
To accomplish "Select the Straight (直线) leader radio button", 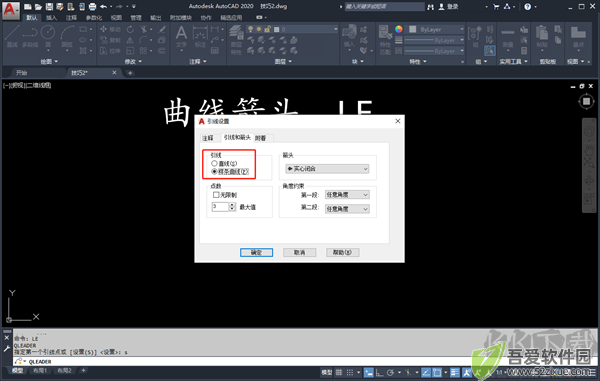I will pos(214,163).
